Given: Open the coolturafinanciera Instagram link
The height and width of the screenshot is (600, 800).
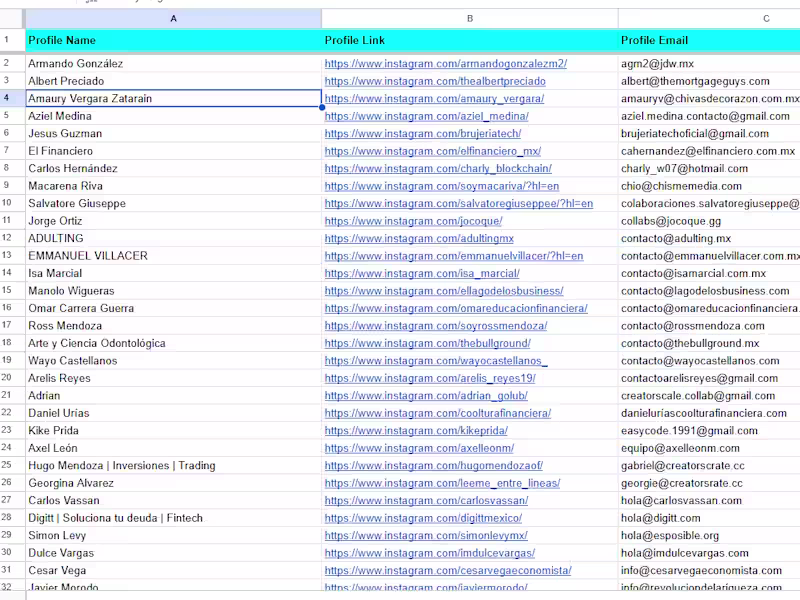Looking at the screenshot, I should click(x=438, y=413).
